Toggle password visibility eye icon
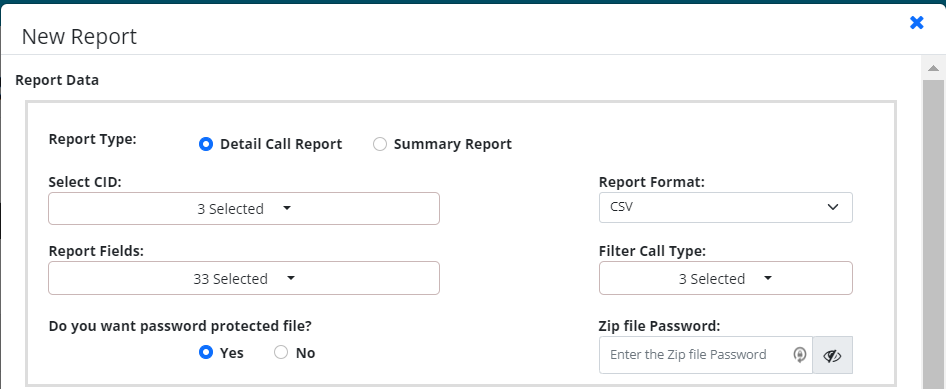The width and height of the screenshot is (946, 389). (833, 355)
